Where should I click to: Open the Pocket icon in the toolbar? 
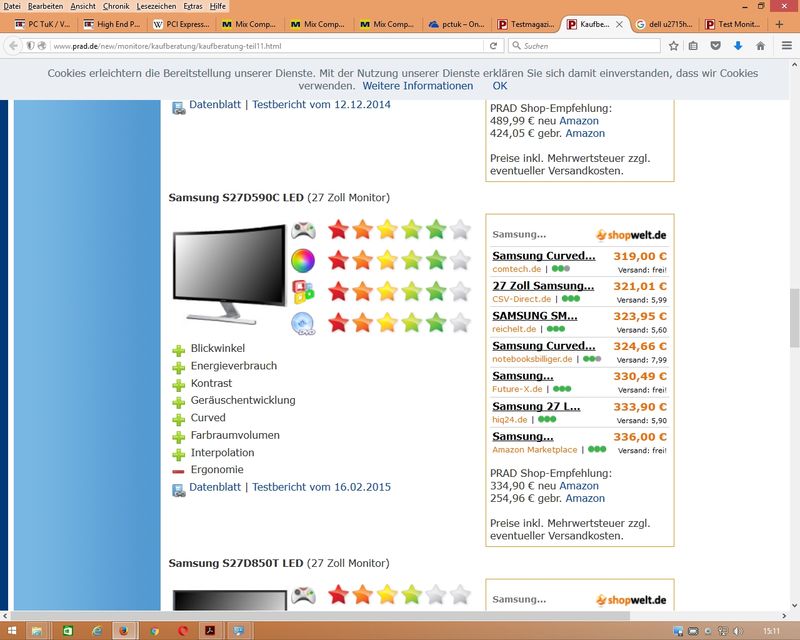pos(716,46)
